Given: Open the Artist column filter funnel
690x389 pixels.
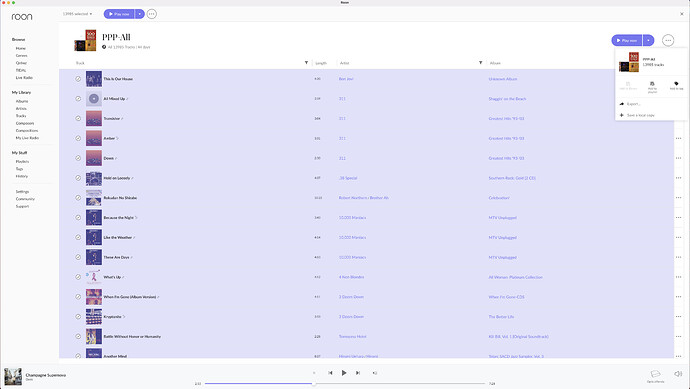Looking at the screenshot, I should (481, 63).
